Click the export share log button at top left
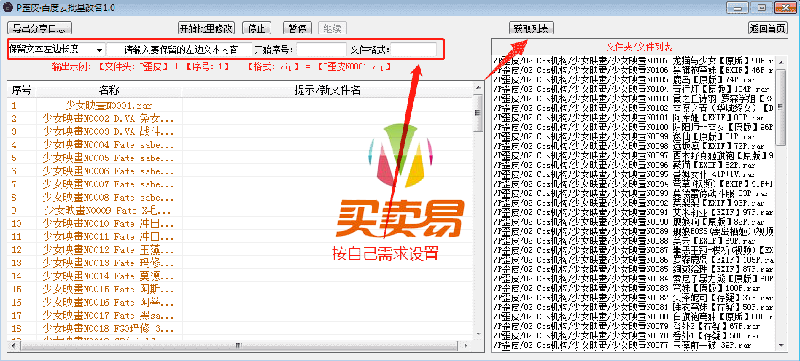 point(39,28)
